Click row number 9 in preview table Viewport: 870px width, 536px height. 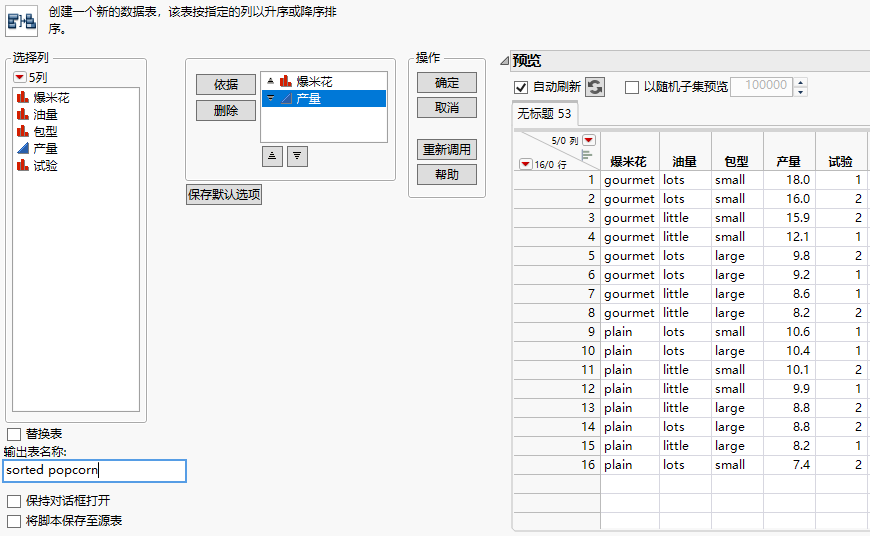pos(591,332)
